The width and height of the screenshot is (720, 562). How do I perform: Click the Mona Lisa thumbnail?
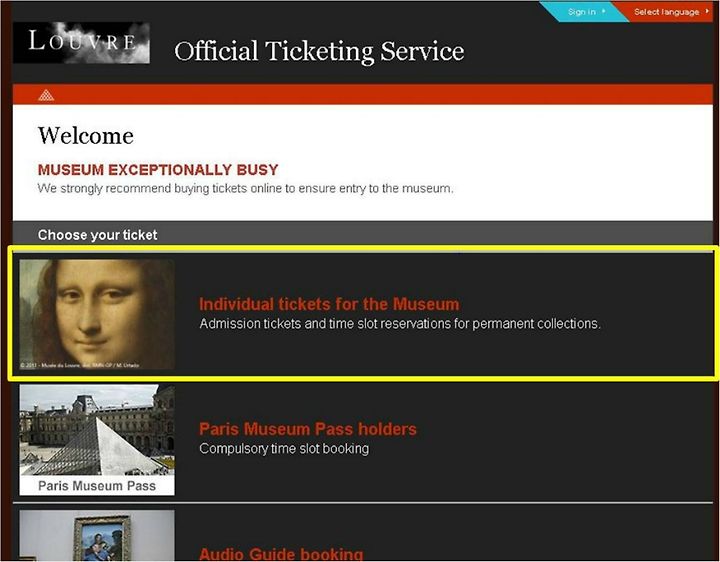tap(97, 315)
